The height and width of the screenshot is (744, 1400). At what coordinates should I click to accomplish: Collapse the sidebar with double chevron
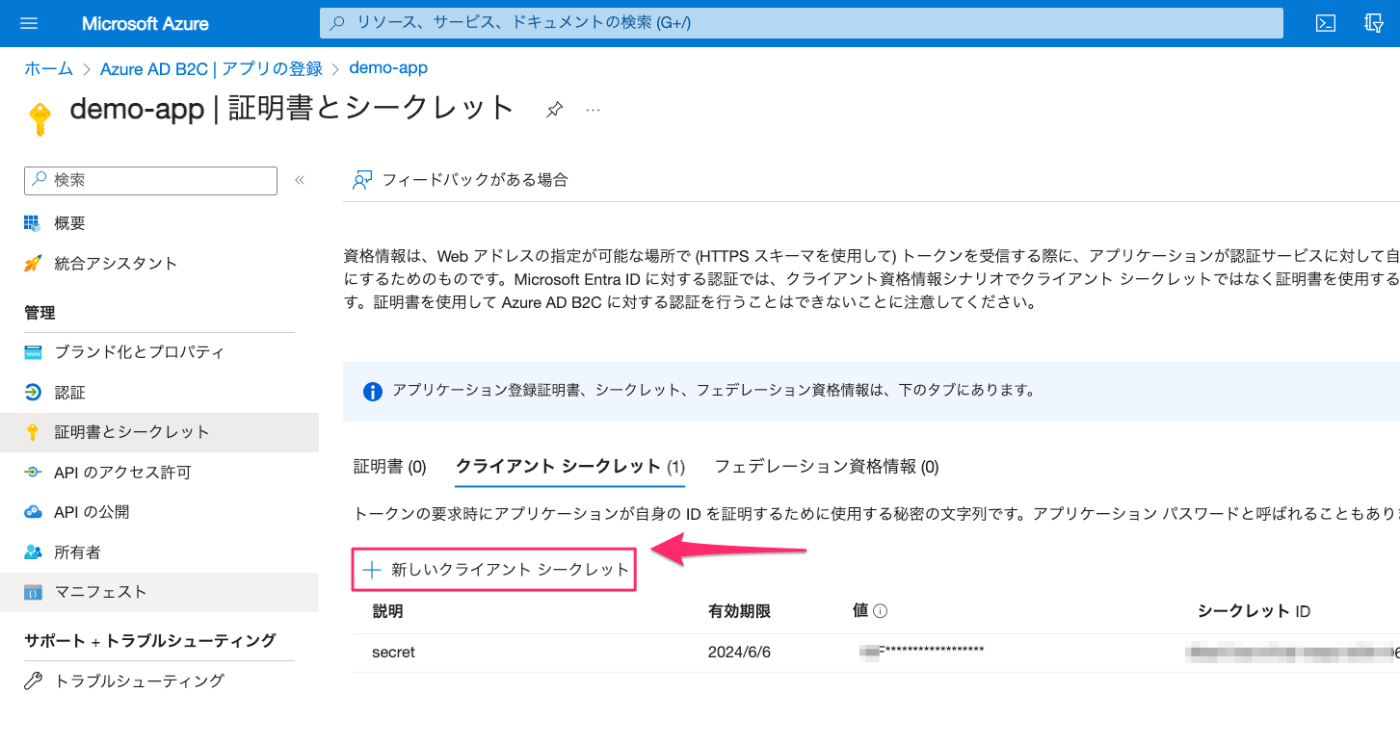tap(299, 181)
